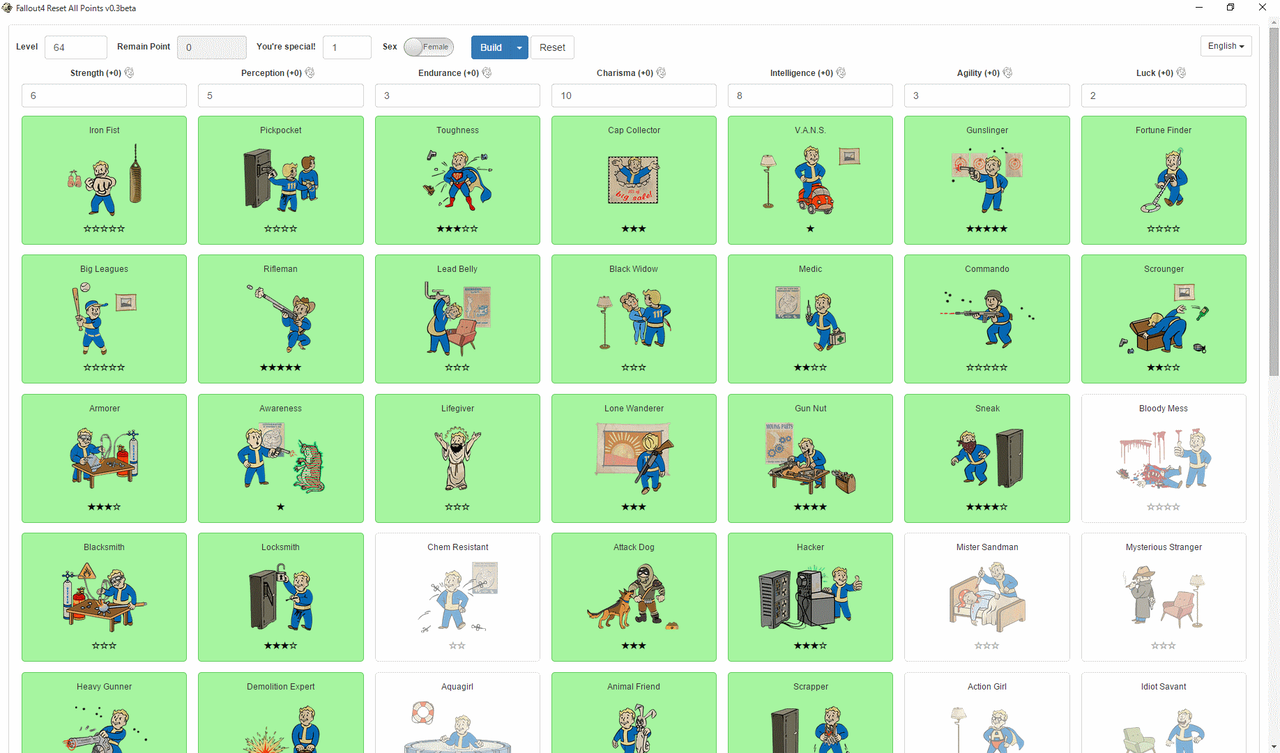Click the Perception value field
This screenshot has width=1280, height=753.
click(x=281, y=95)
